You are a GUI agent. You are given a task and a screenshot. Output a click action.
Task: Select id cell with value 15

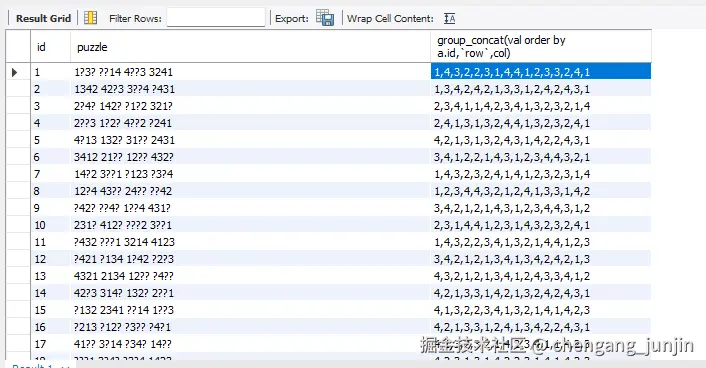[50, 310]
